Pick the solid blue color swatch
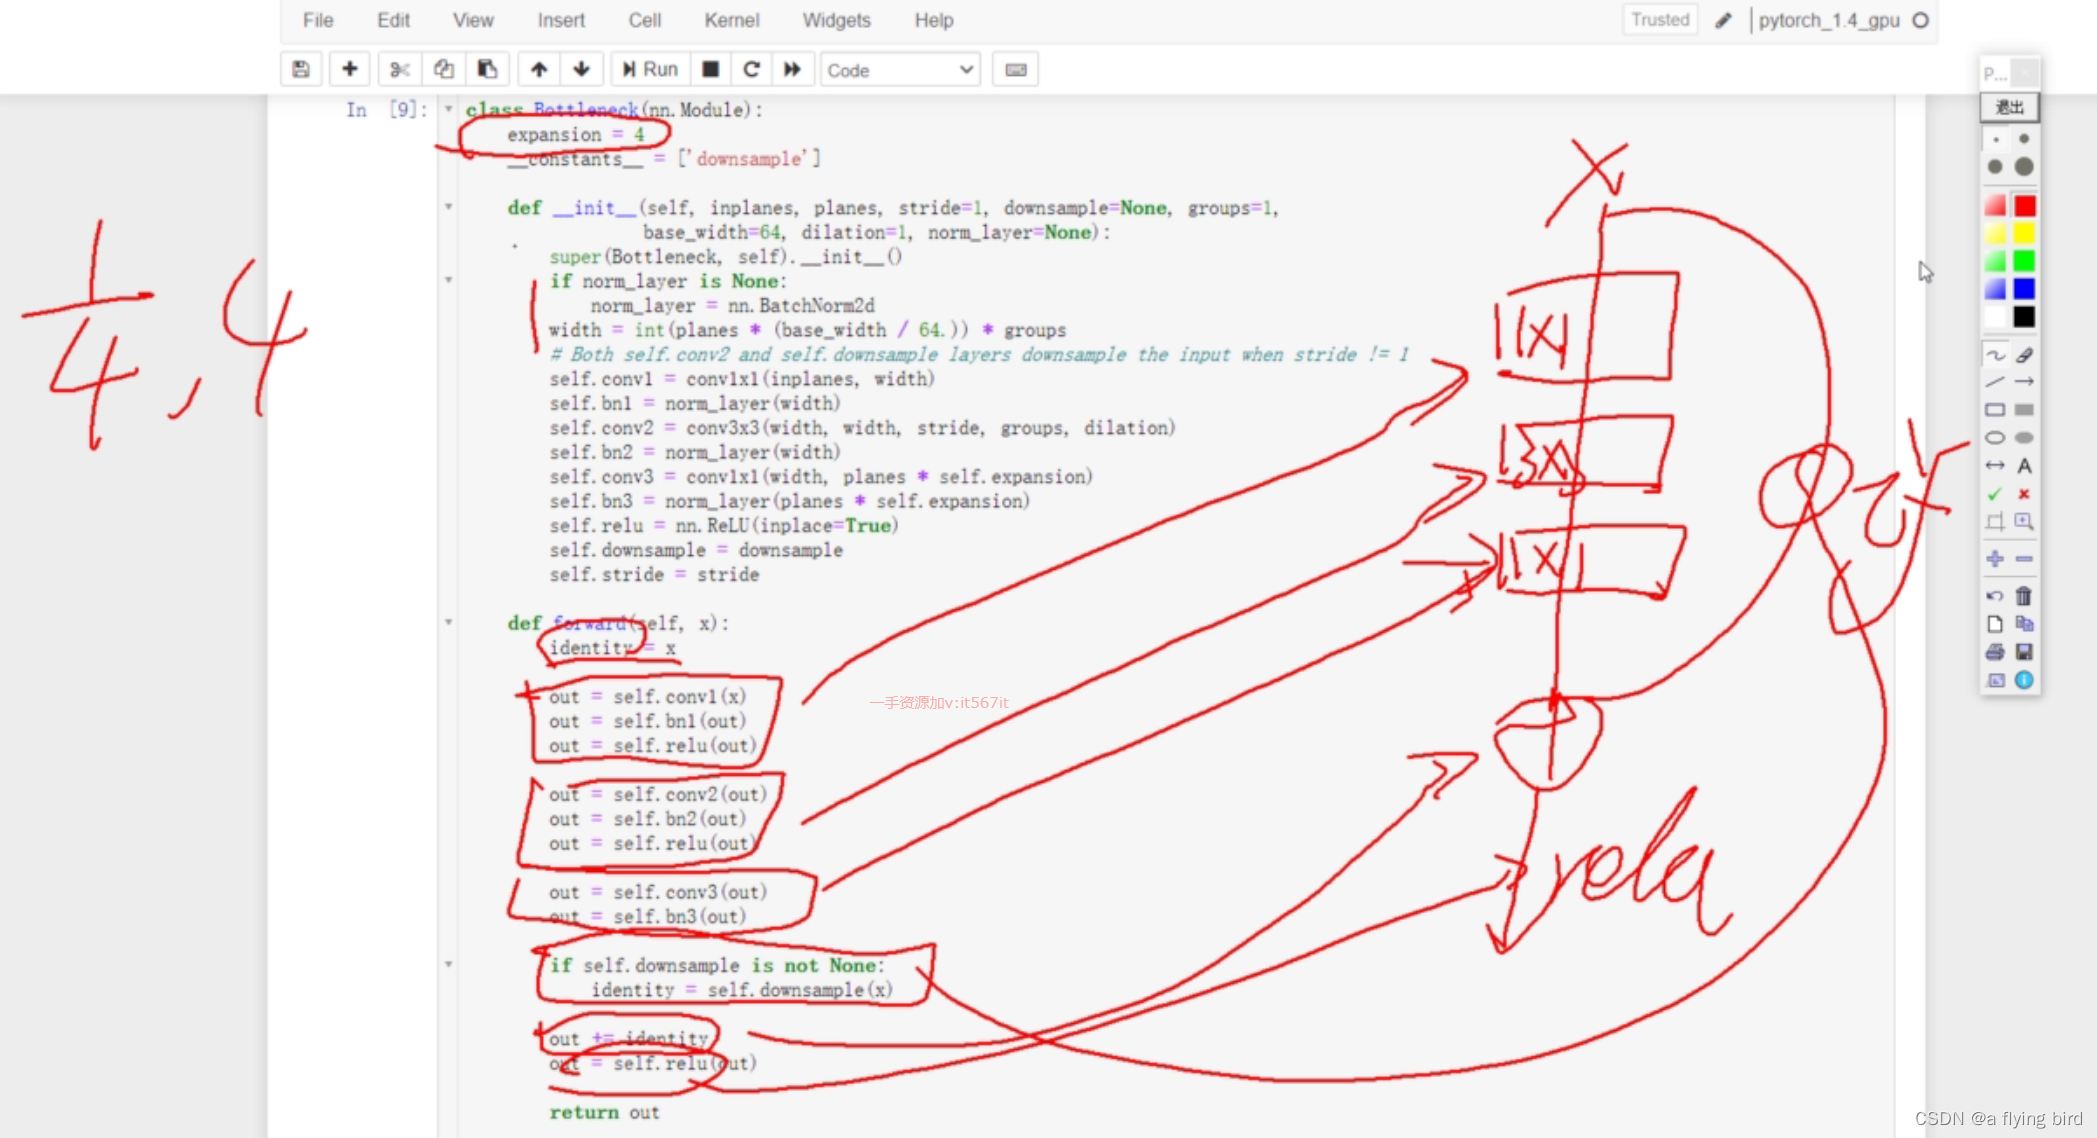 point(2024,289)
